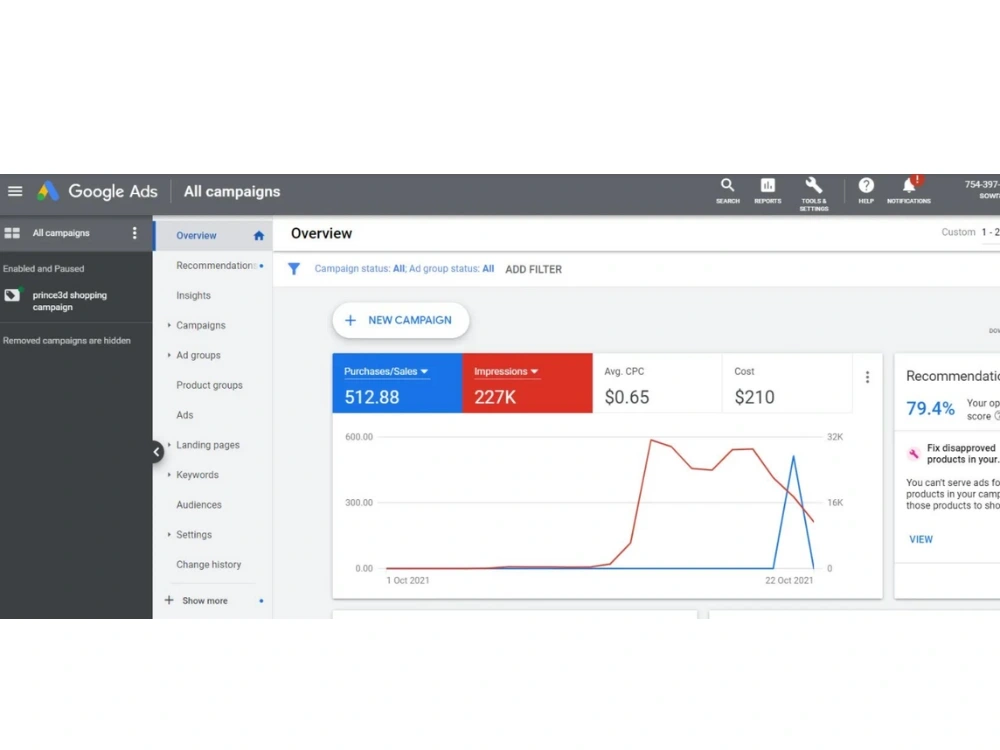Click the pink wrench recommendation icon
This screenshot has width=1000, height=750.
click(913, 453)
